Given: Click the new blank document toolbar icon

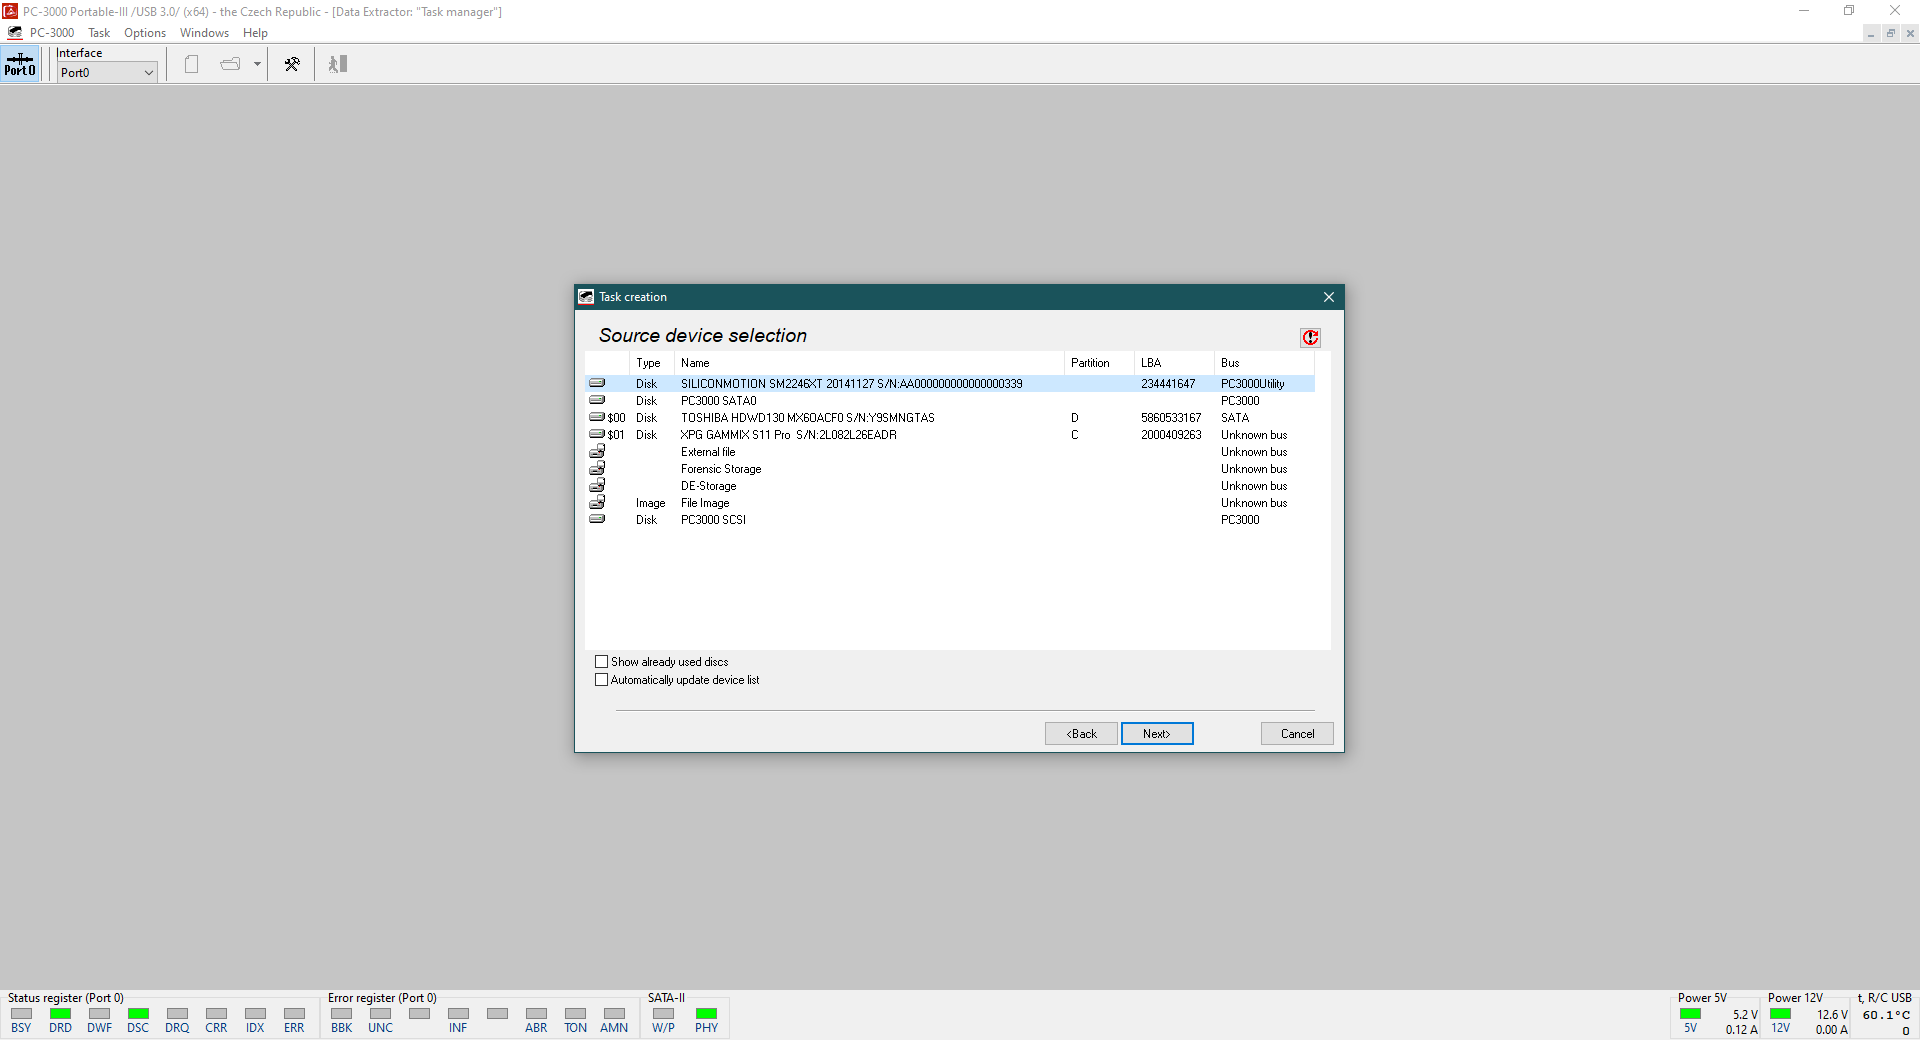Looking at the screenshot, I should click(x=192, y=64).
